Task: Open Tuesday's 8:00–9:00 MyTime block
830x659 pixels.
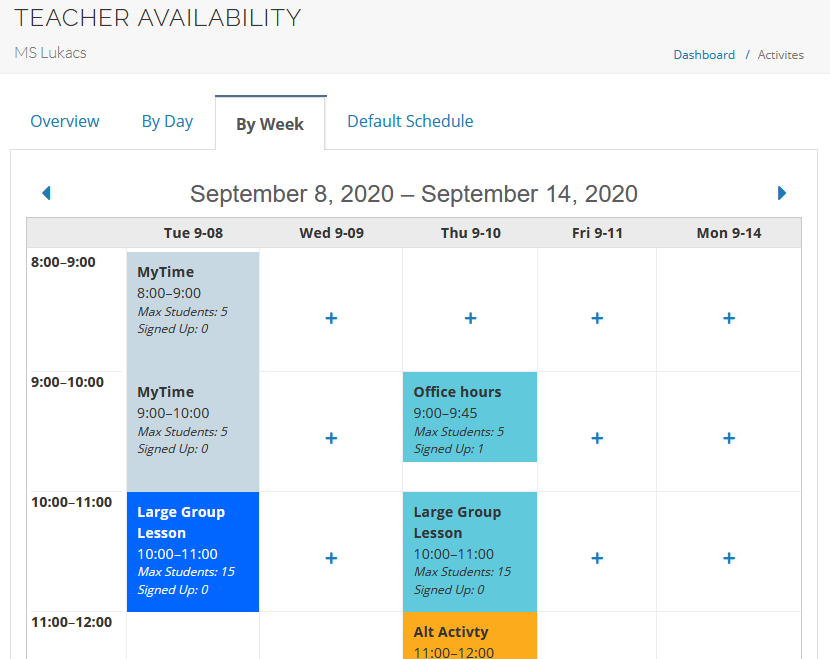Action: [193, 300]
